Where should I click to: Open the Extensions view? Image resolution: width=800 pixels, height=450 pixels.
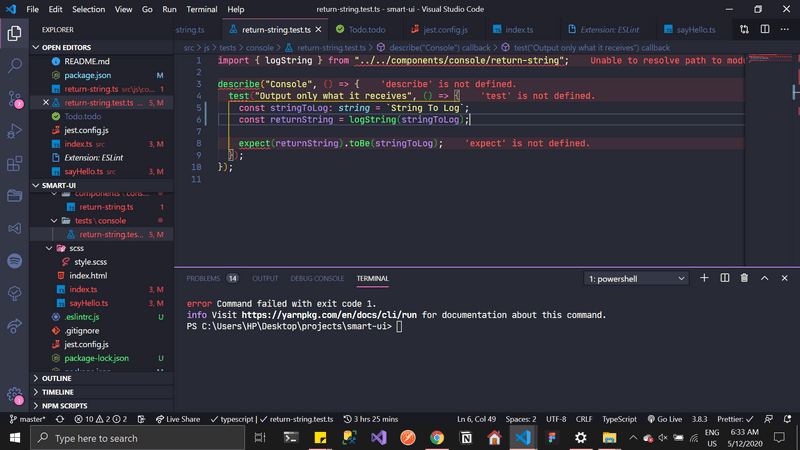(x=14, y=164)
